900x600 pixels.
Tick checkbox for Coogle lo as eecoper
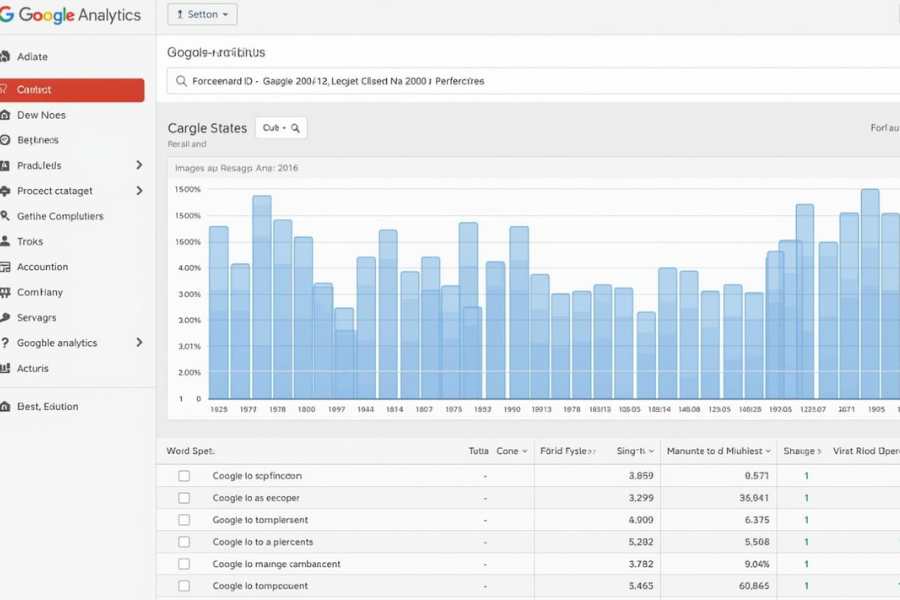click(184, 498)
